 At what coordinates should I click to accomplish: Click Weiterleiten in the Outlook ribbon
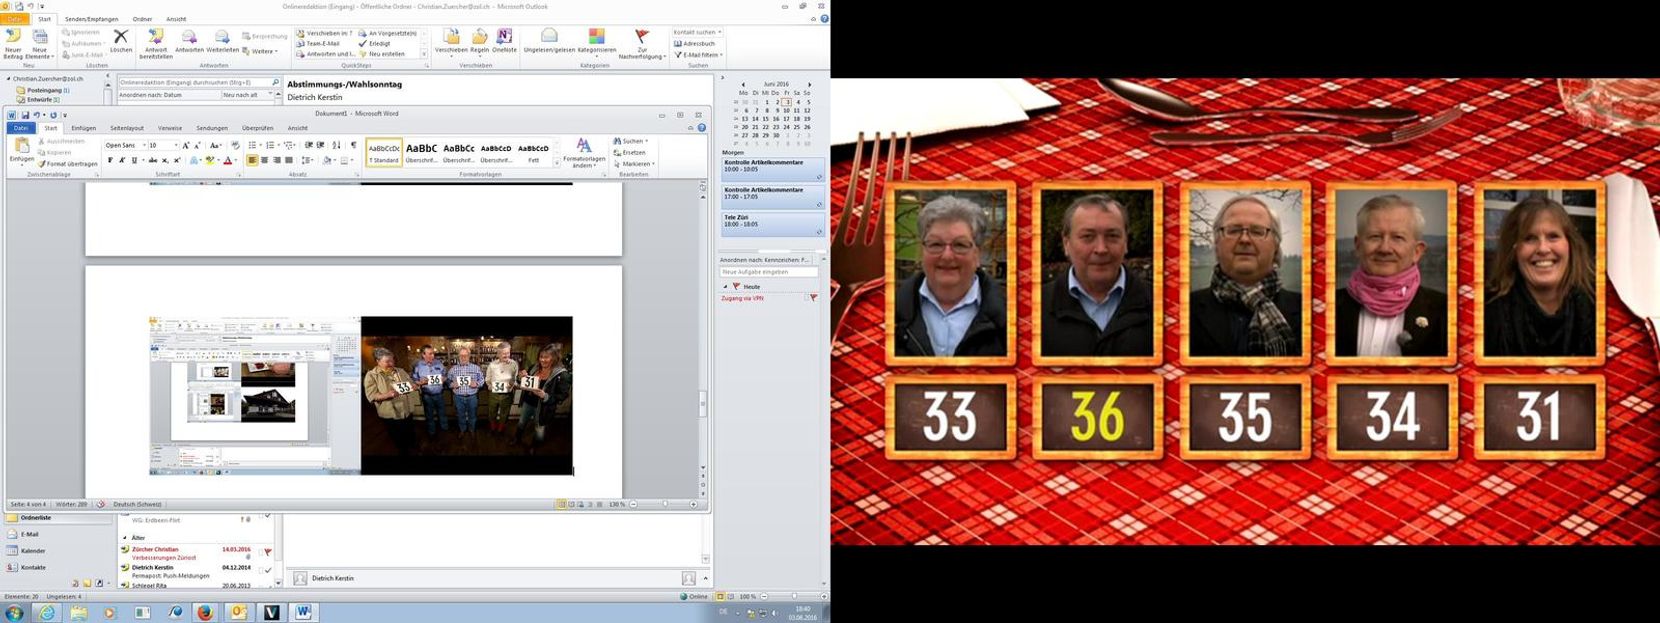pos(222,41)
